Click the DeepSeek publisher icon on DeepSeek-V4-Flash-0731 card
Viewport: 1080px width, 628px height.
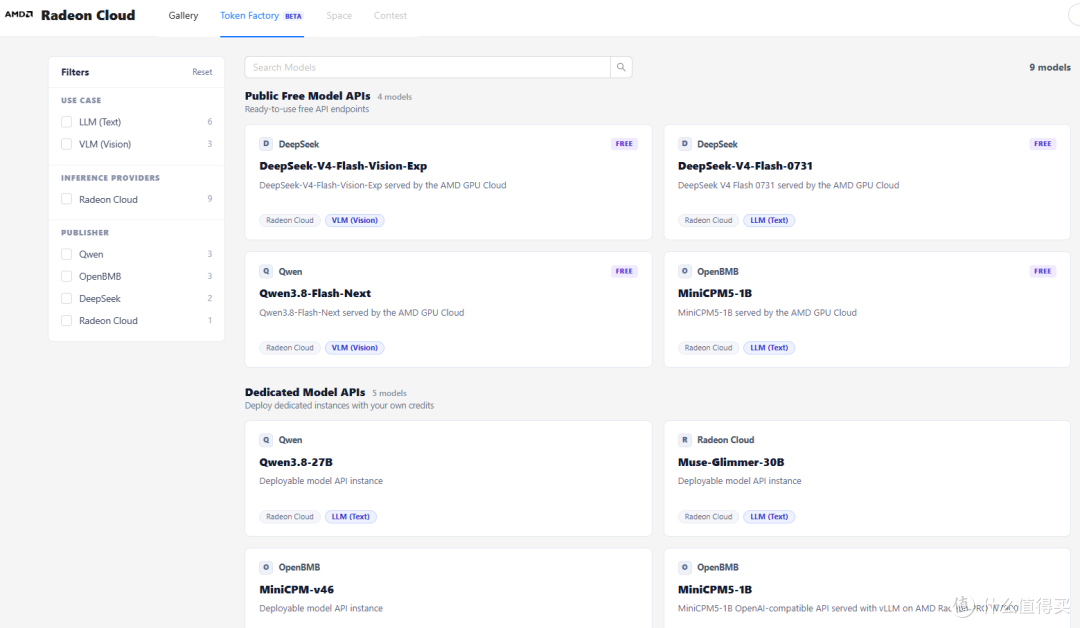(x=684, y=144)
